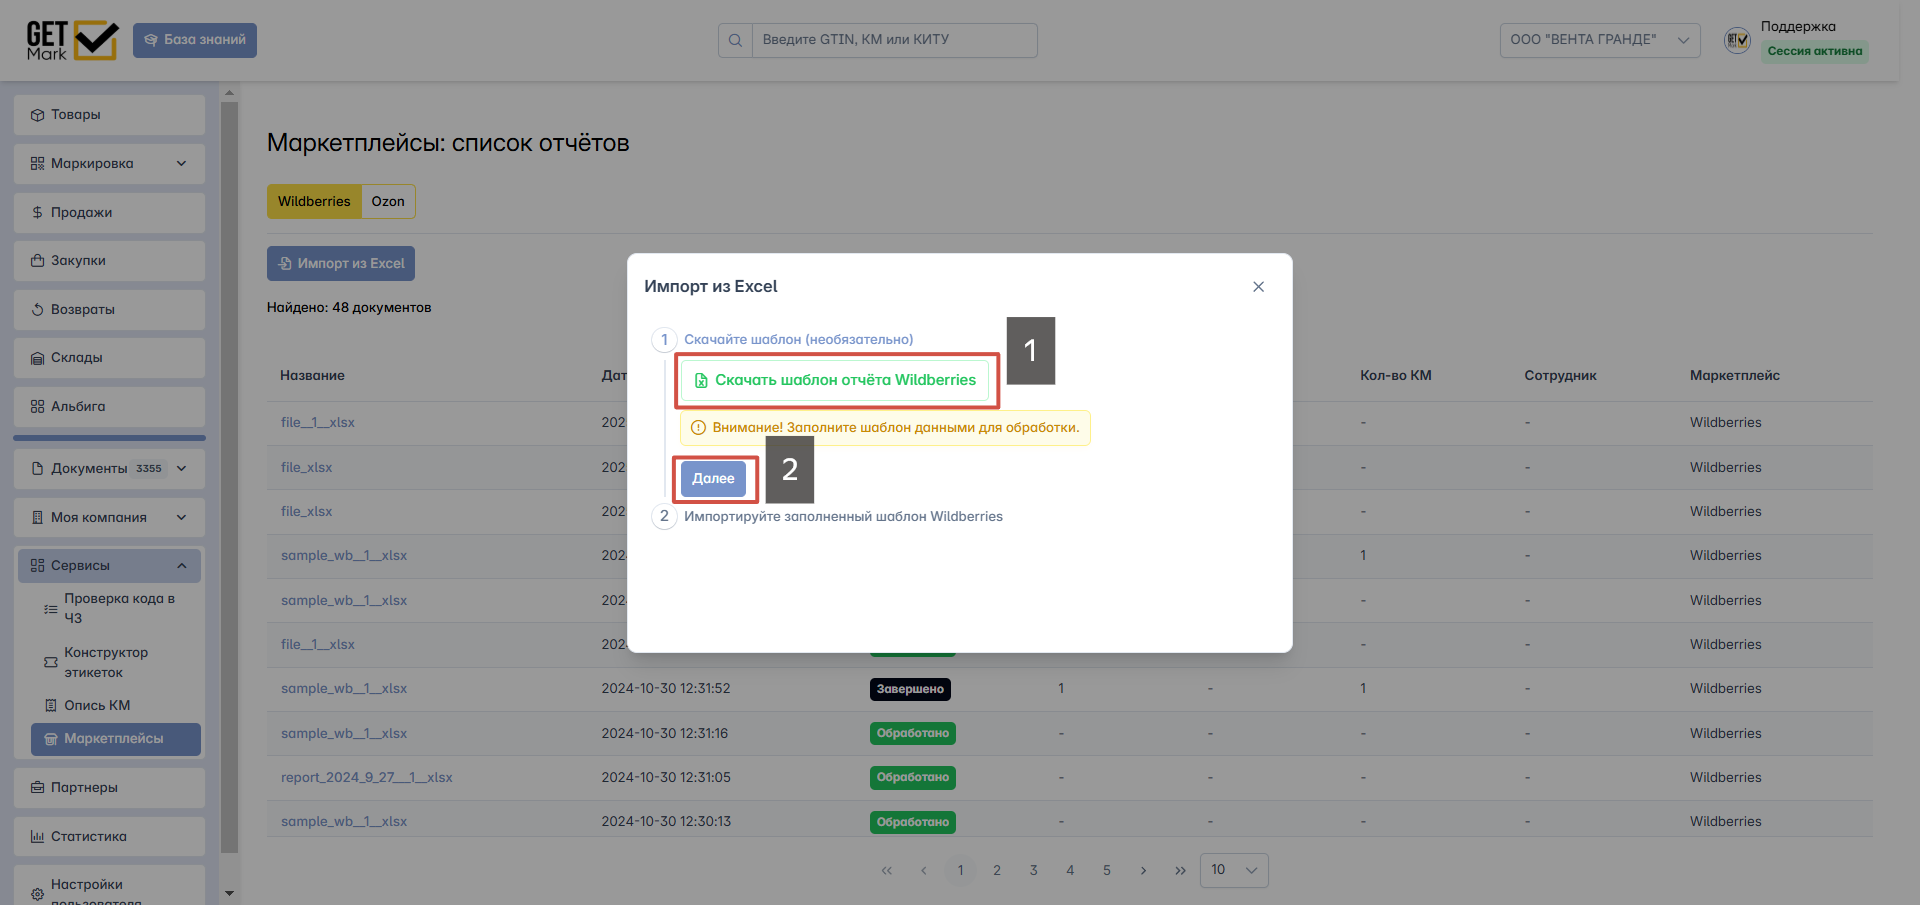This screenshot has height=905, width=1920.
Task: Click the search magnifier icon
Action: (x=735, y=40)
